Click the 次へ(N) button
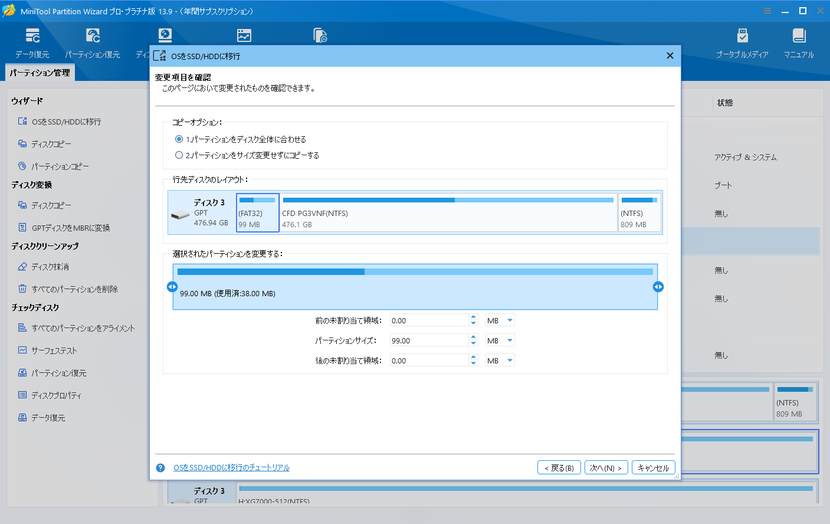 point(606,468)
